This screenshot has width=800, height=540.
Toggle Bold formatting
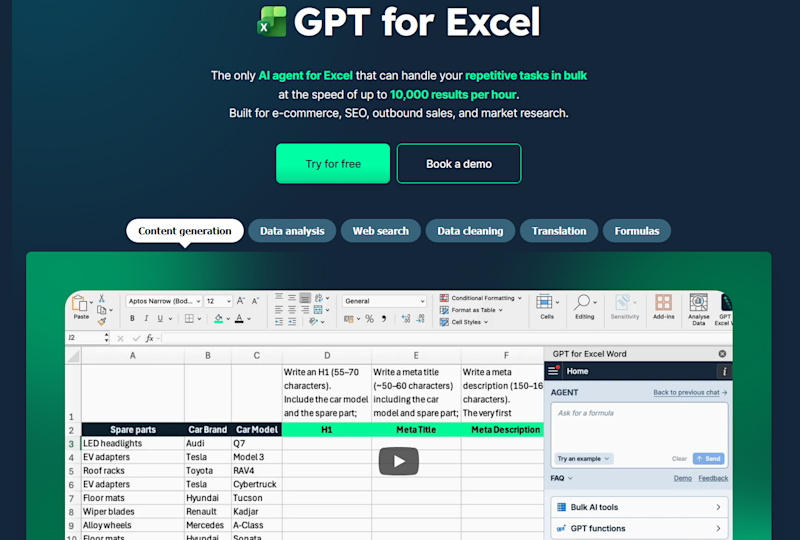coord(132,318)
